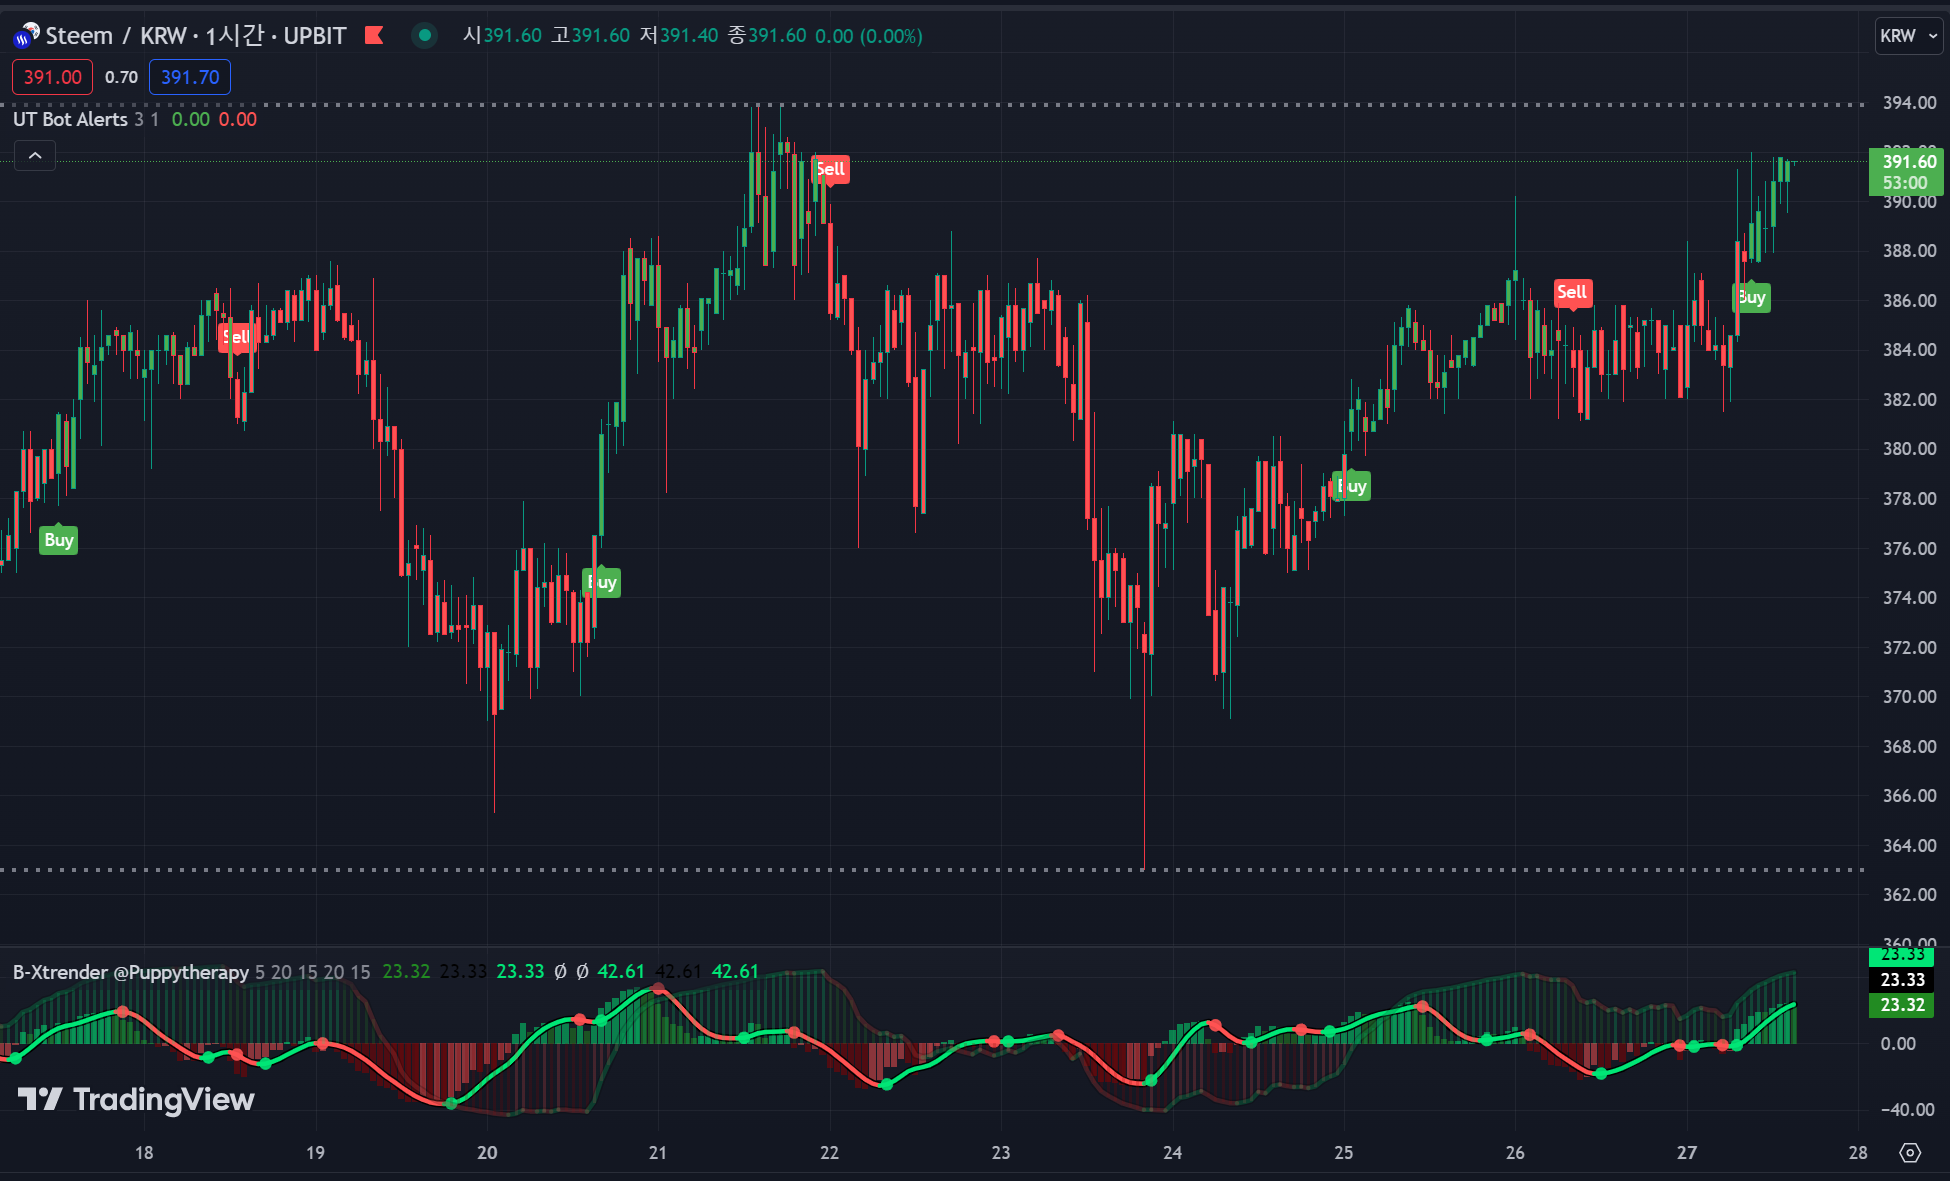Click the Sell signal label near 26
The height and width of the screenshot is (1181, 1950).
pyautogui.click(x=1572, y=293)
